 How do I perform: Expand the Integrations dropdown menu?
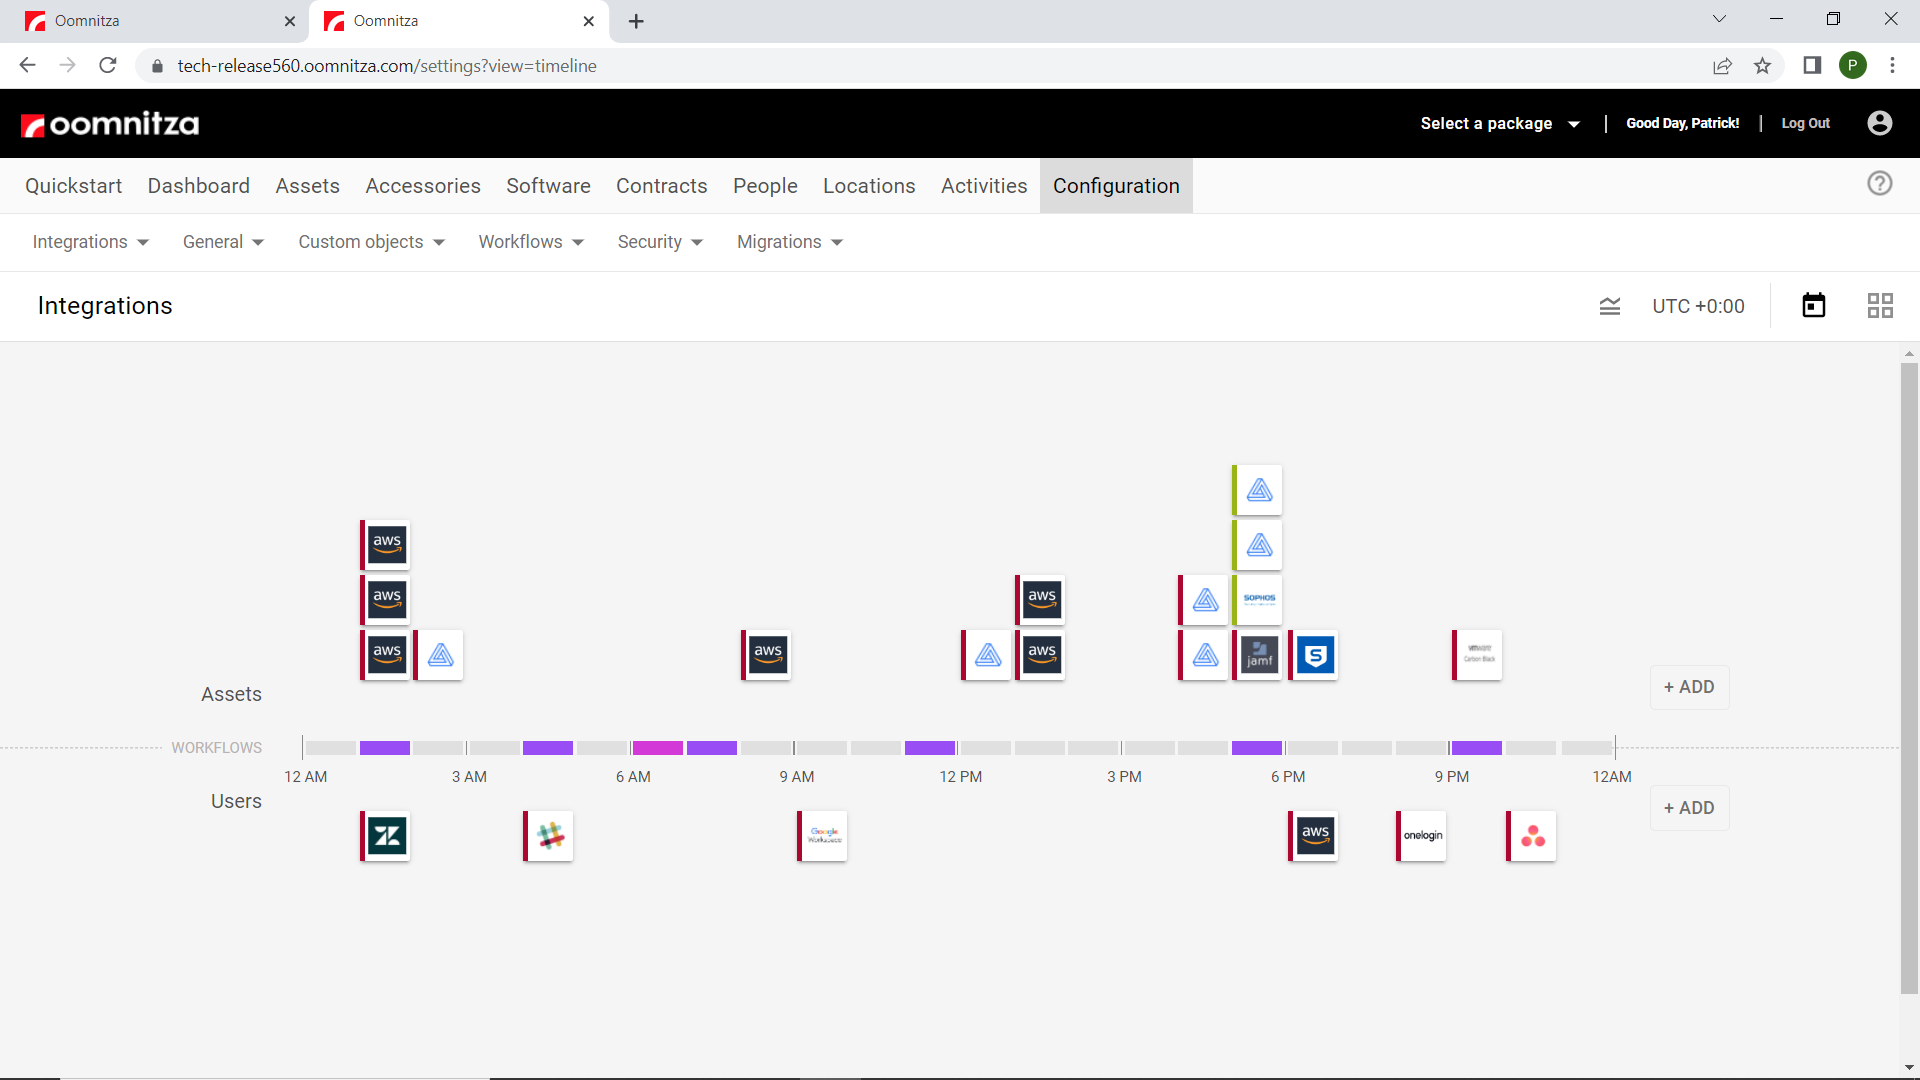90,242
